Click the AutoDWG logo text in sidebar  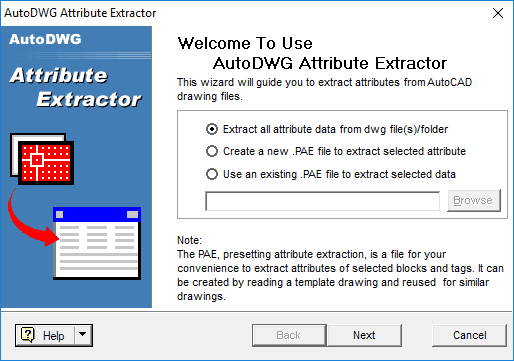click(45, 39)
